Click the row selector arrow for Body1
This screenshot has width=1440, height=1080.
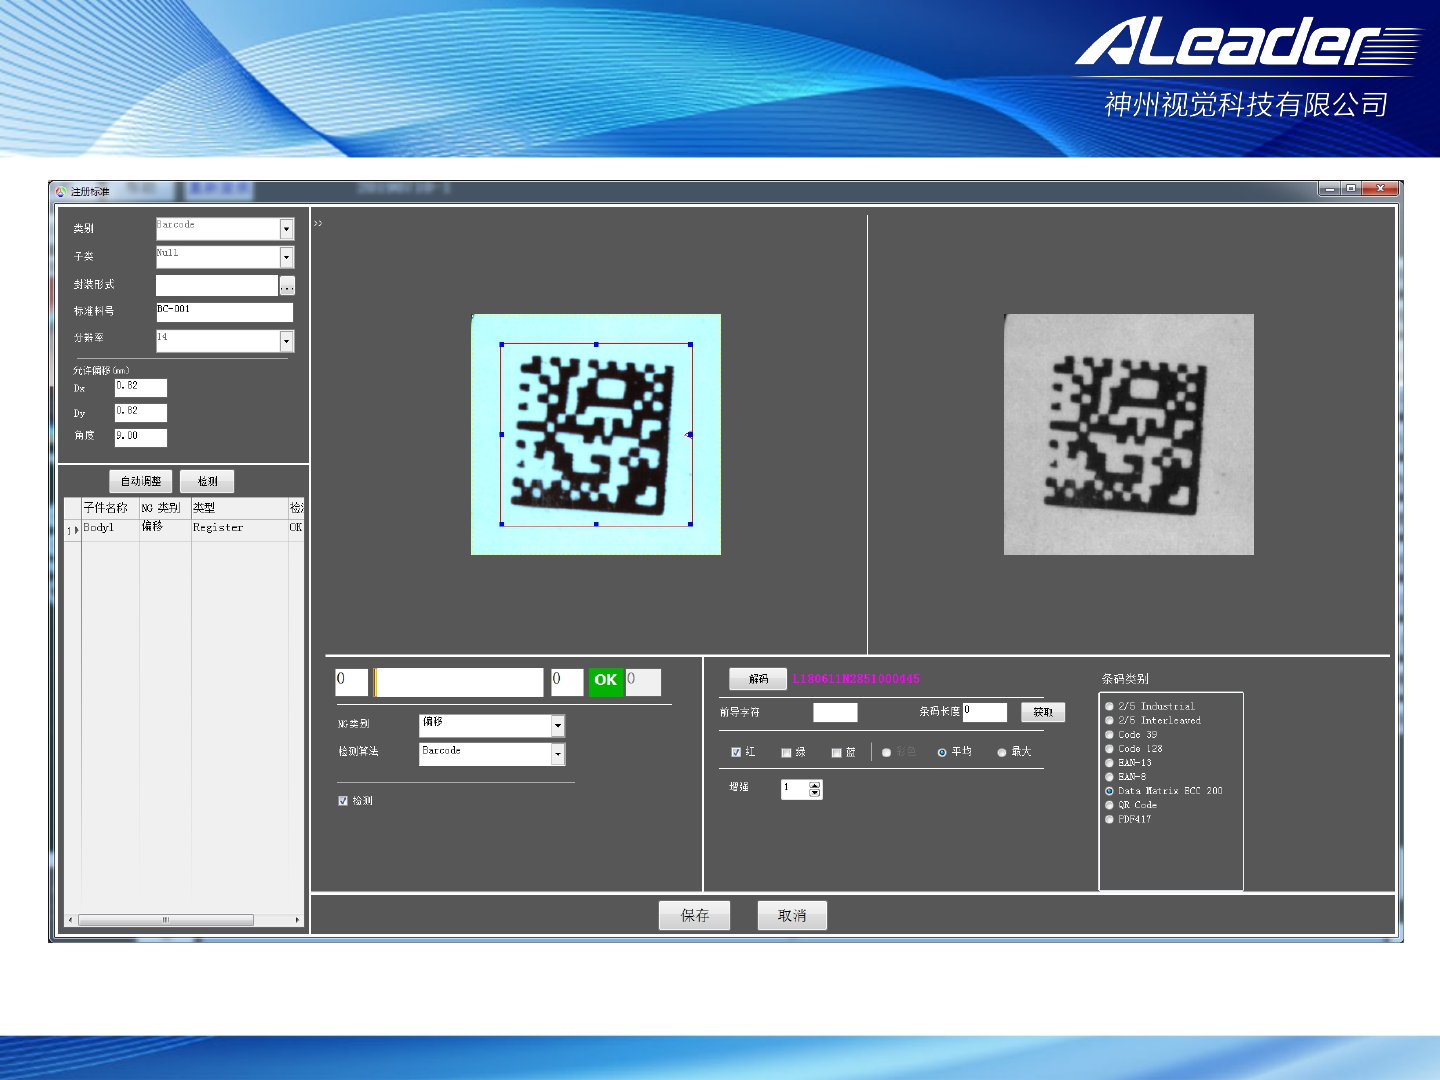[x=73, y=530]
